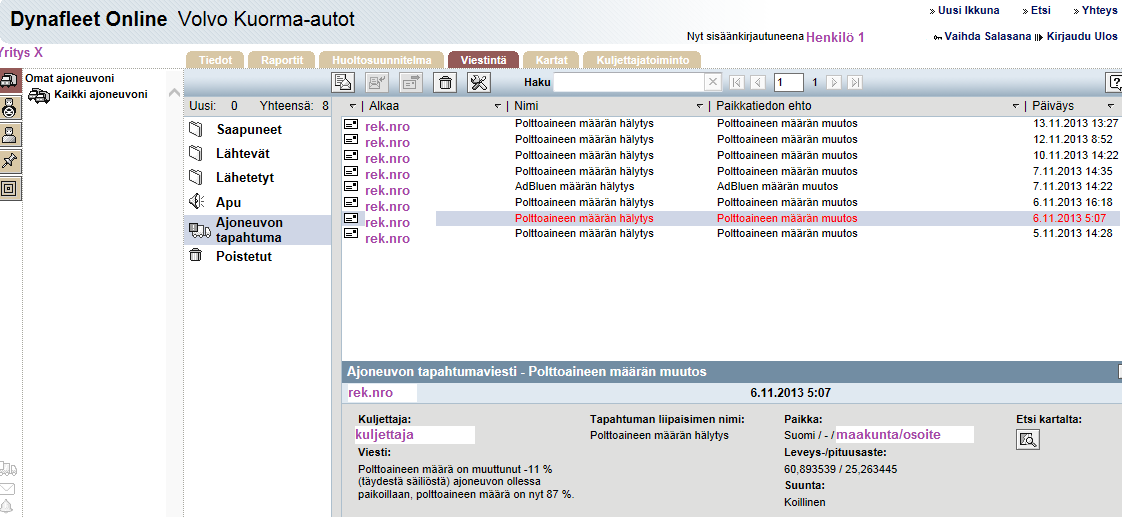The width and height of the screenshot is (1122, 517).
Task: Click the Vaihda Salasana link
Action: point(987,36)
